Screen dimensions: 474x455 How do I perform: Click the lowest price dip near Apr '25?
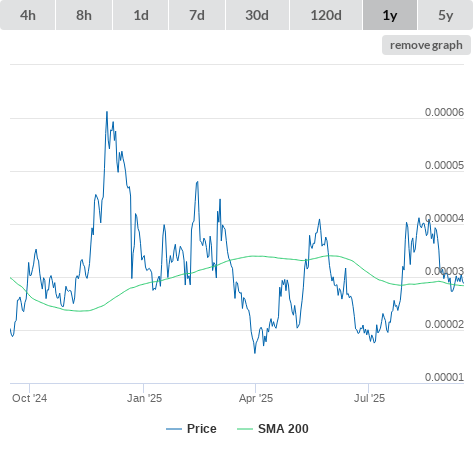pos(255,353)
